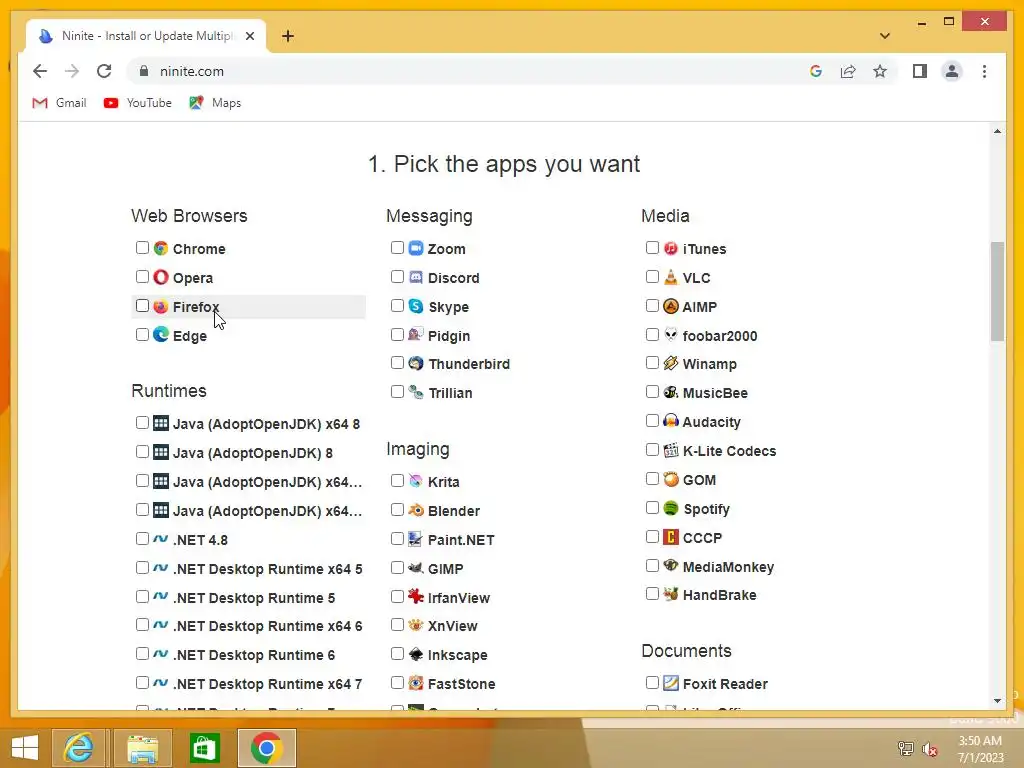Open the Chrome three-dot menu
This screenshot has width=1024, height=768.
click(x=984, y=71)
